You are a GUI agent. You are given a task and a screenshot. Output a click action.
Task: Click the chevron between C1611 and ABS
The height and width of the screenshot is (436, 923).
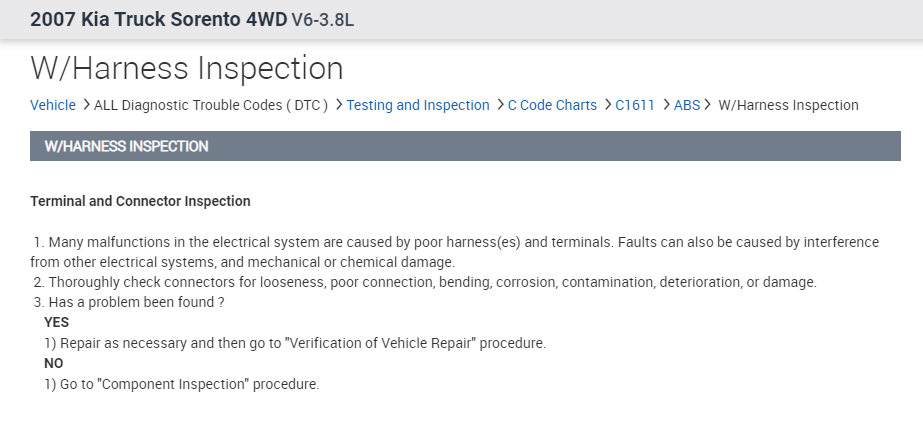pyautogui.click(x=666, y=105)
